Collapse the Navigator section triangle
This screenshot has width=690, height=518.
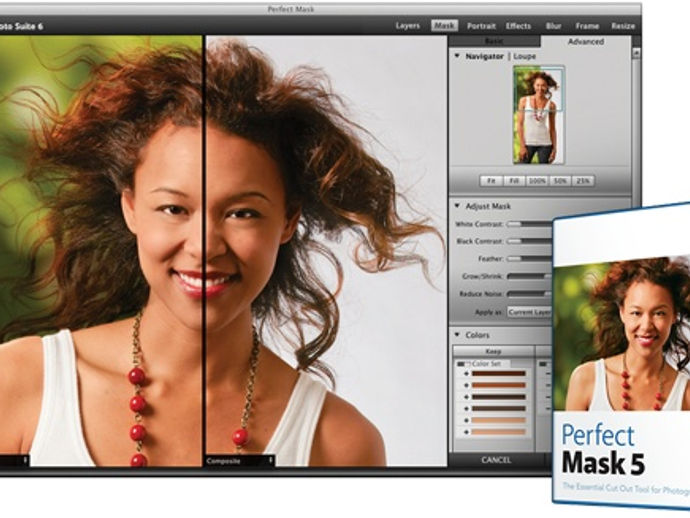pyautogui.click(x=457, y=56)
